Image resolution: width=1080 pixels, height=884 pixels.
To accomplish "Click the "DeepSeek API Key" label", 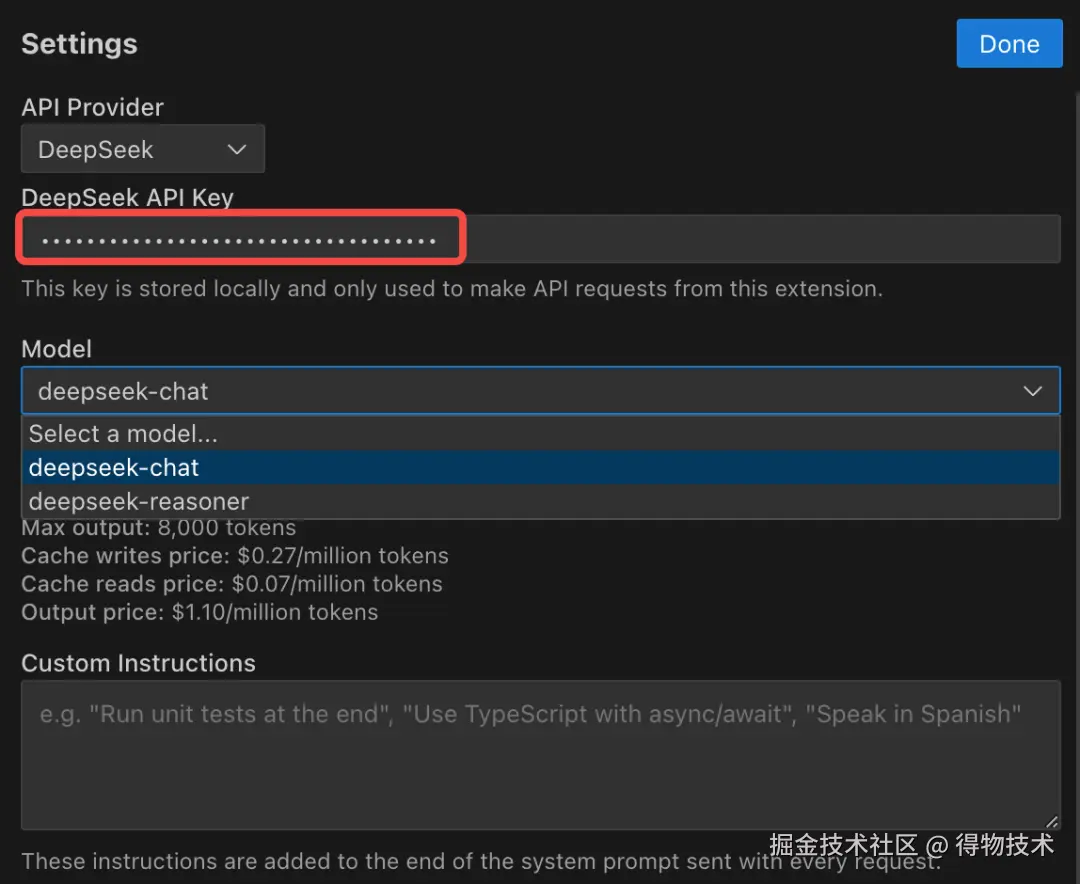I will tap(127, 197).
